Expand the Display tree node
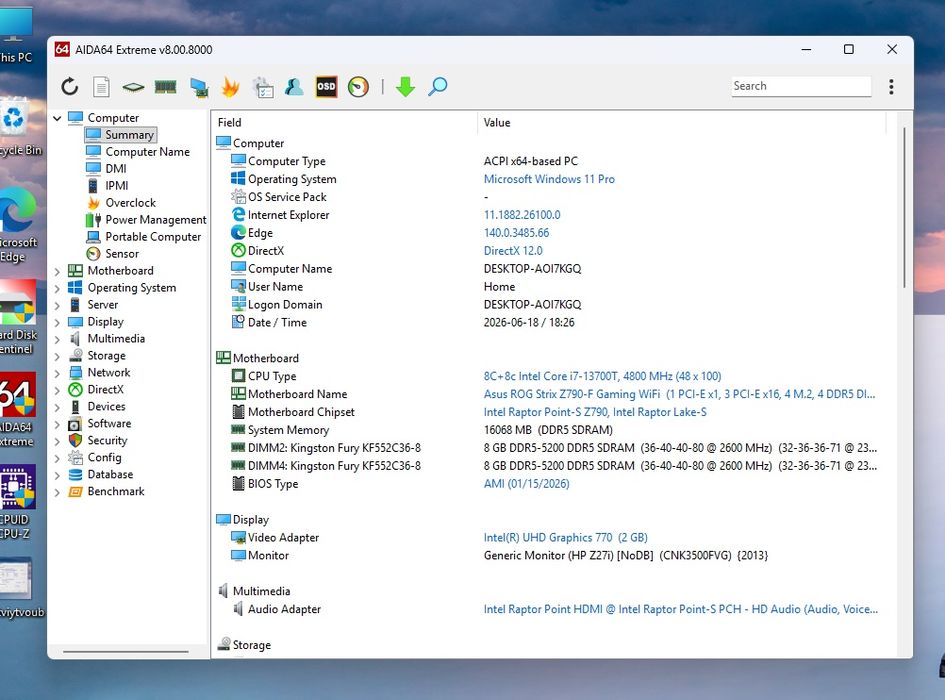The image size is (945, 700). [57, 323]
